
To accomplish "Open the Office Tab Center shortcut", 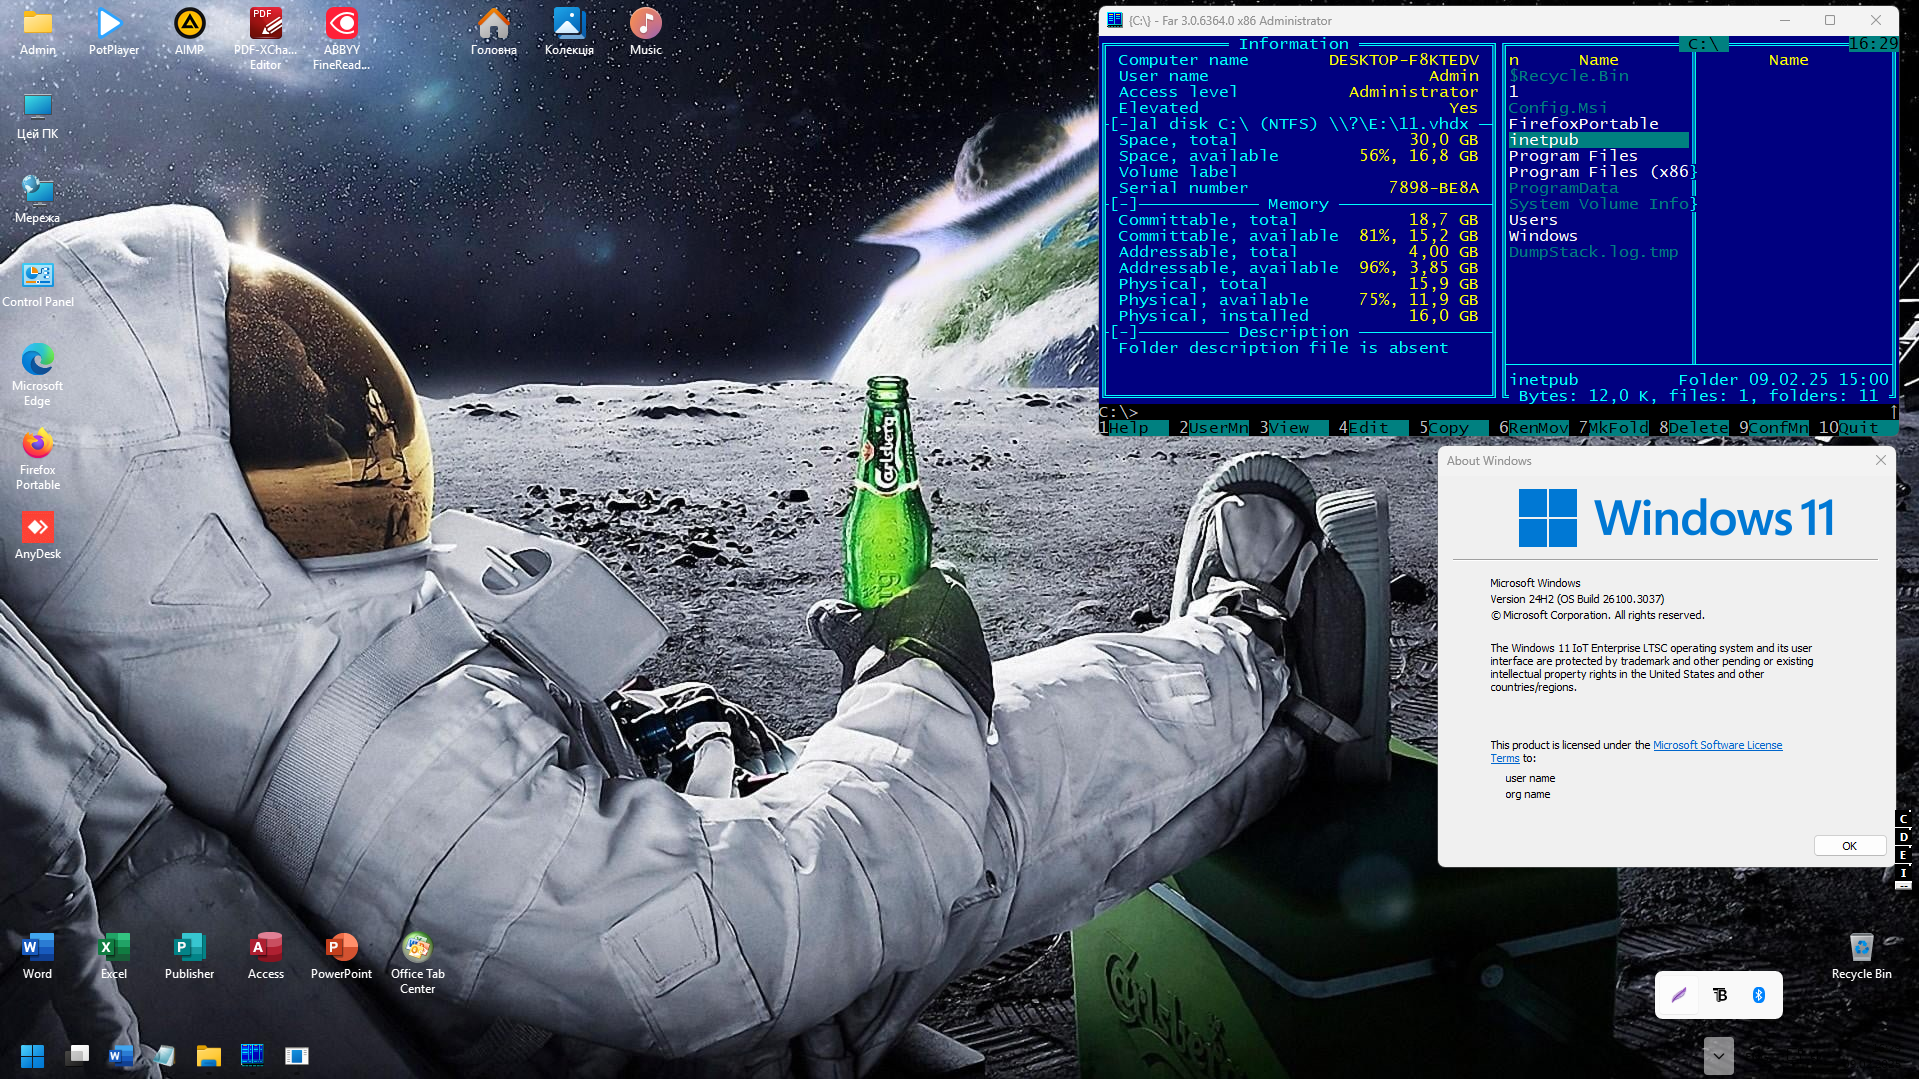I will click(417, 955).
